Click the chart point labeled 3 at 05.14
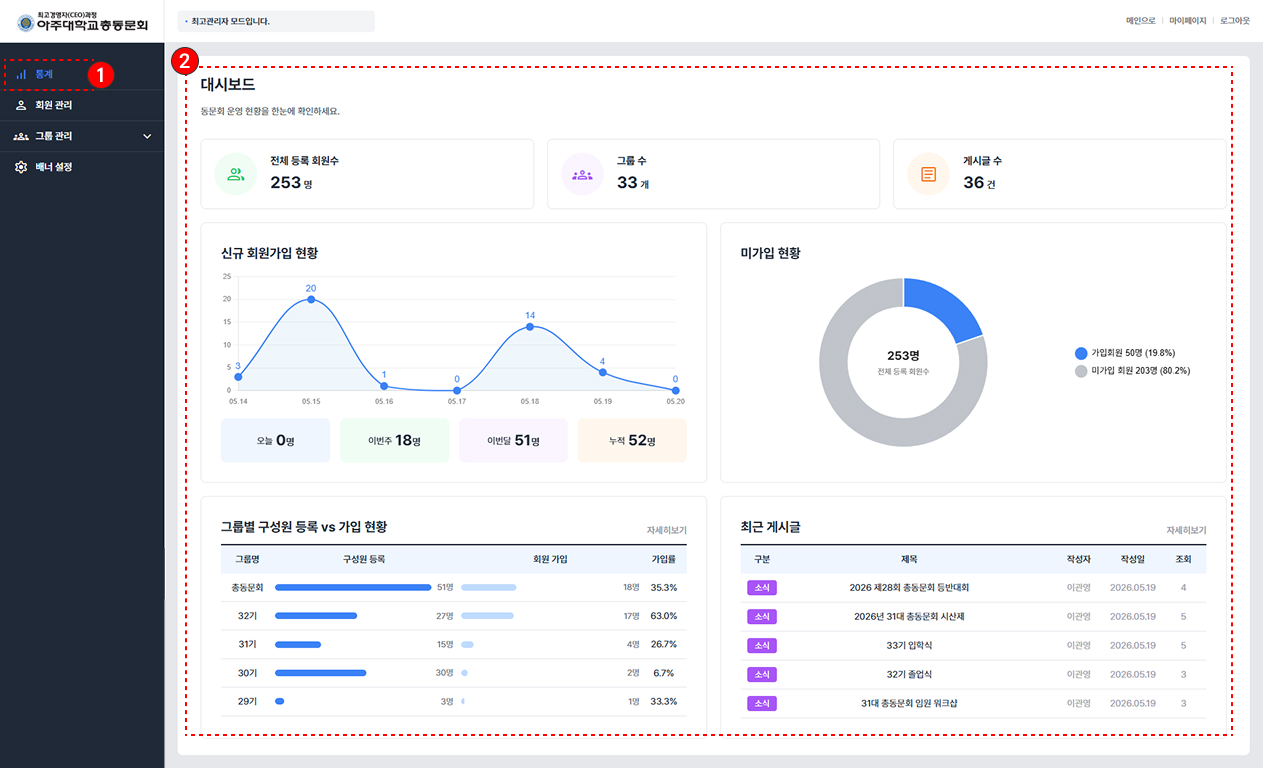This screenshot has width=1263, height=769. [238, 377]
